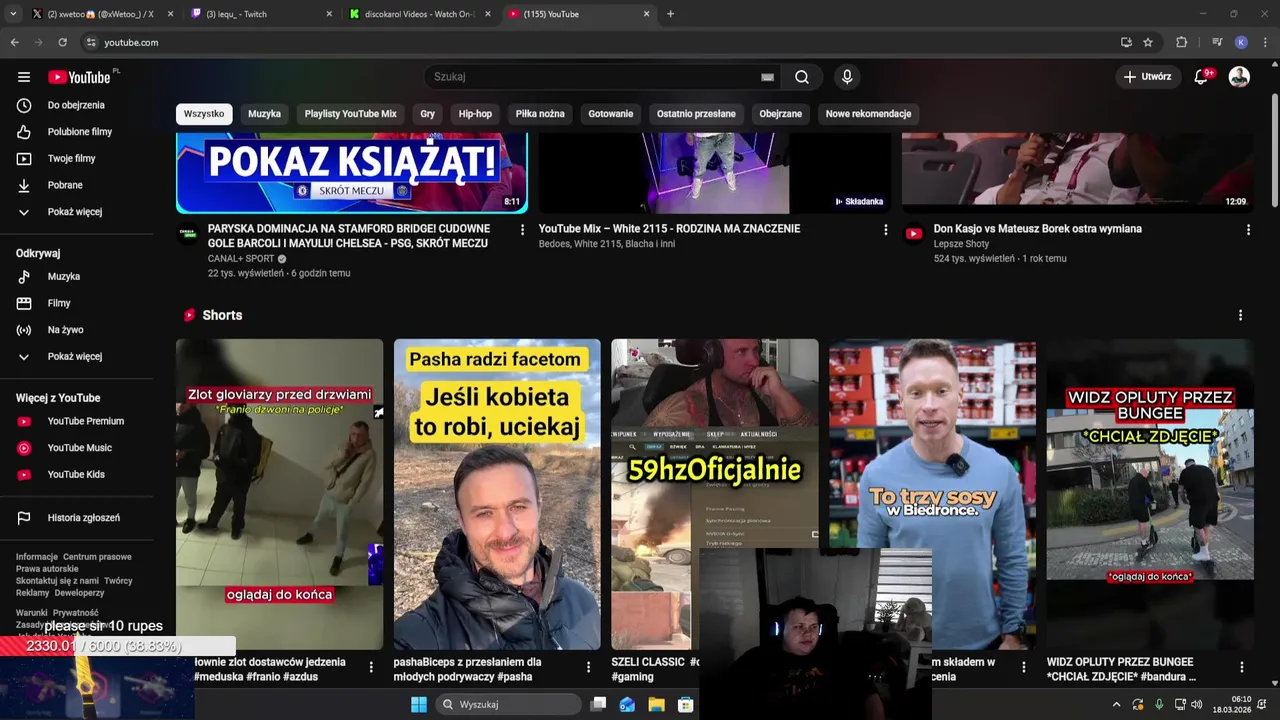1280x720 pixels.
Task: Open File Explorer from the taskbar
Action: 656,704
